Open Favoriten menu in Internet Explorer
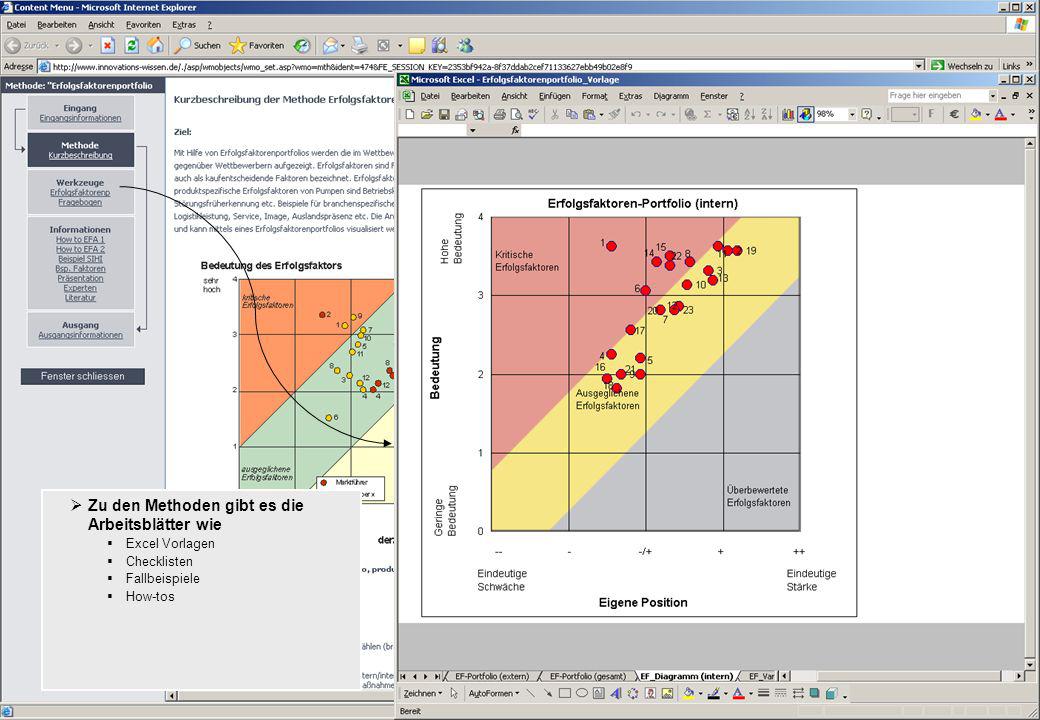 coord(143,25)
